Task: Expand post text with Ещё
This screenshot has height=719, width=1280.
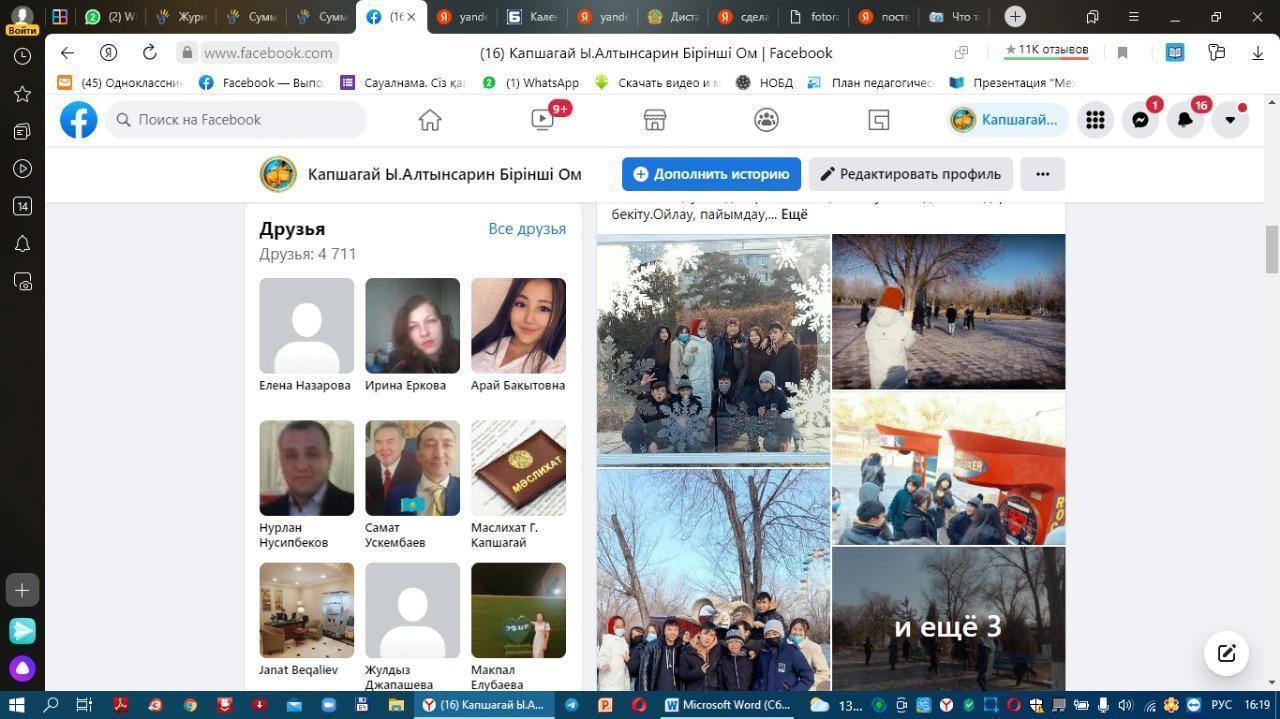Action: [794, 214]
